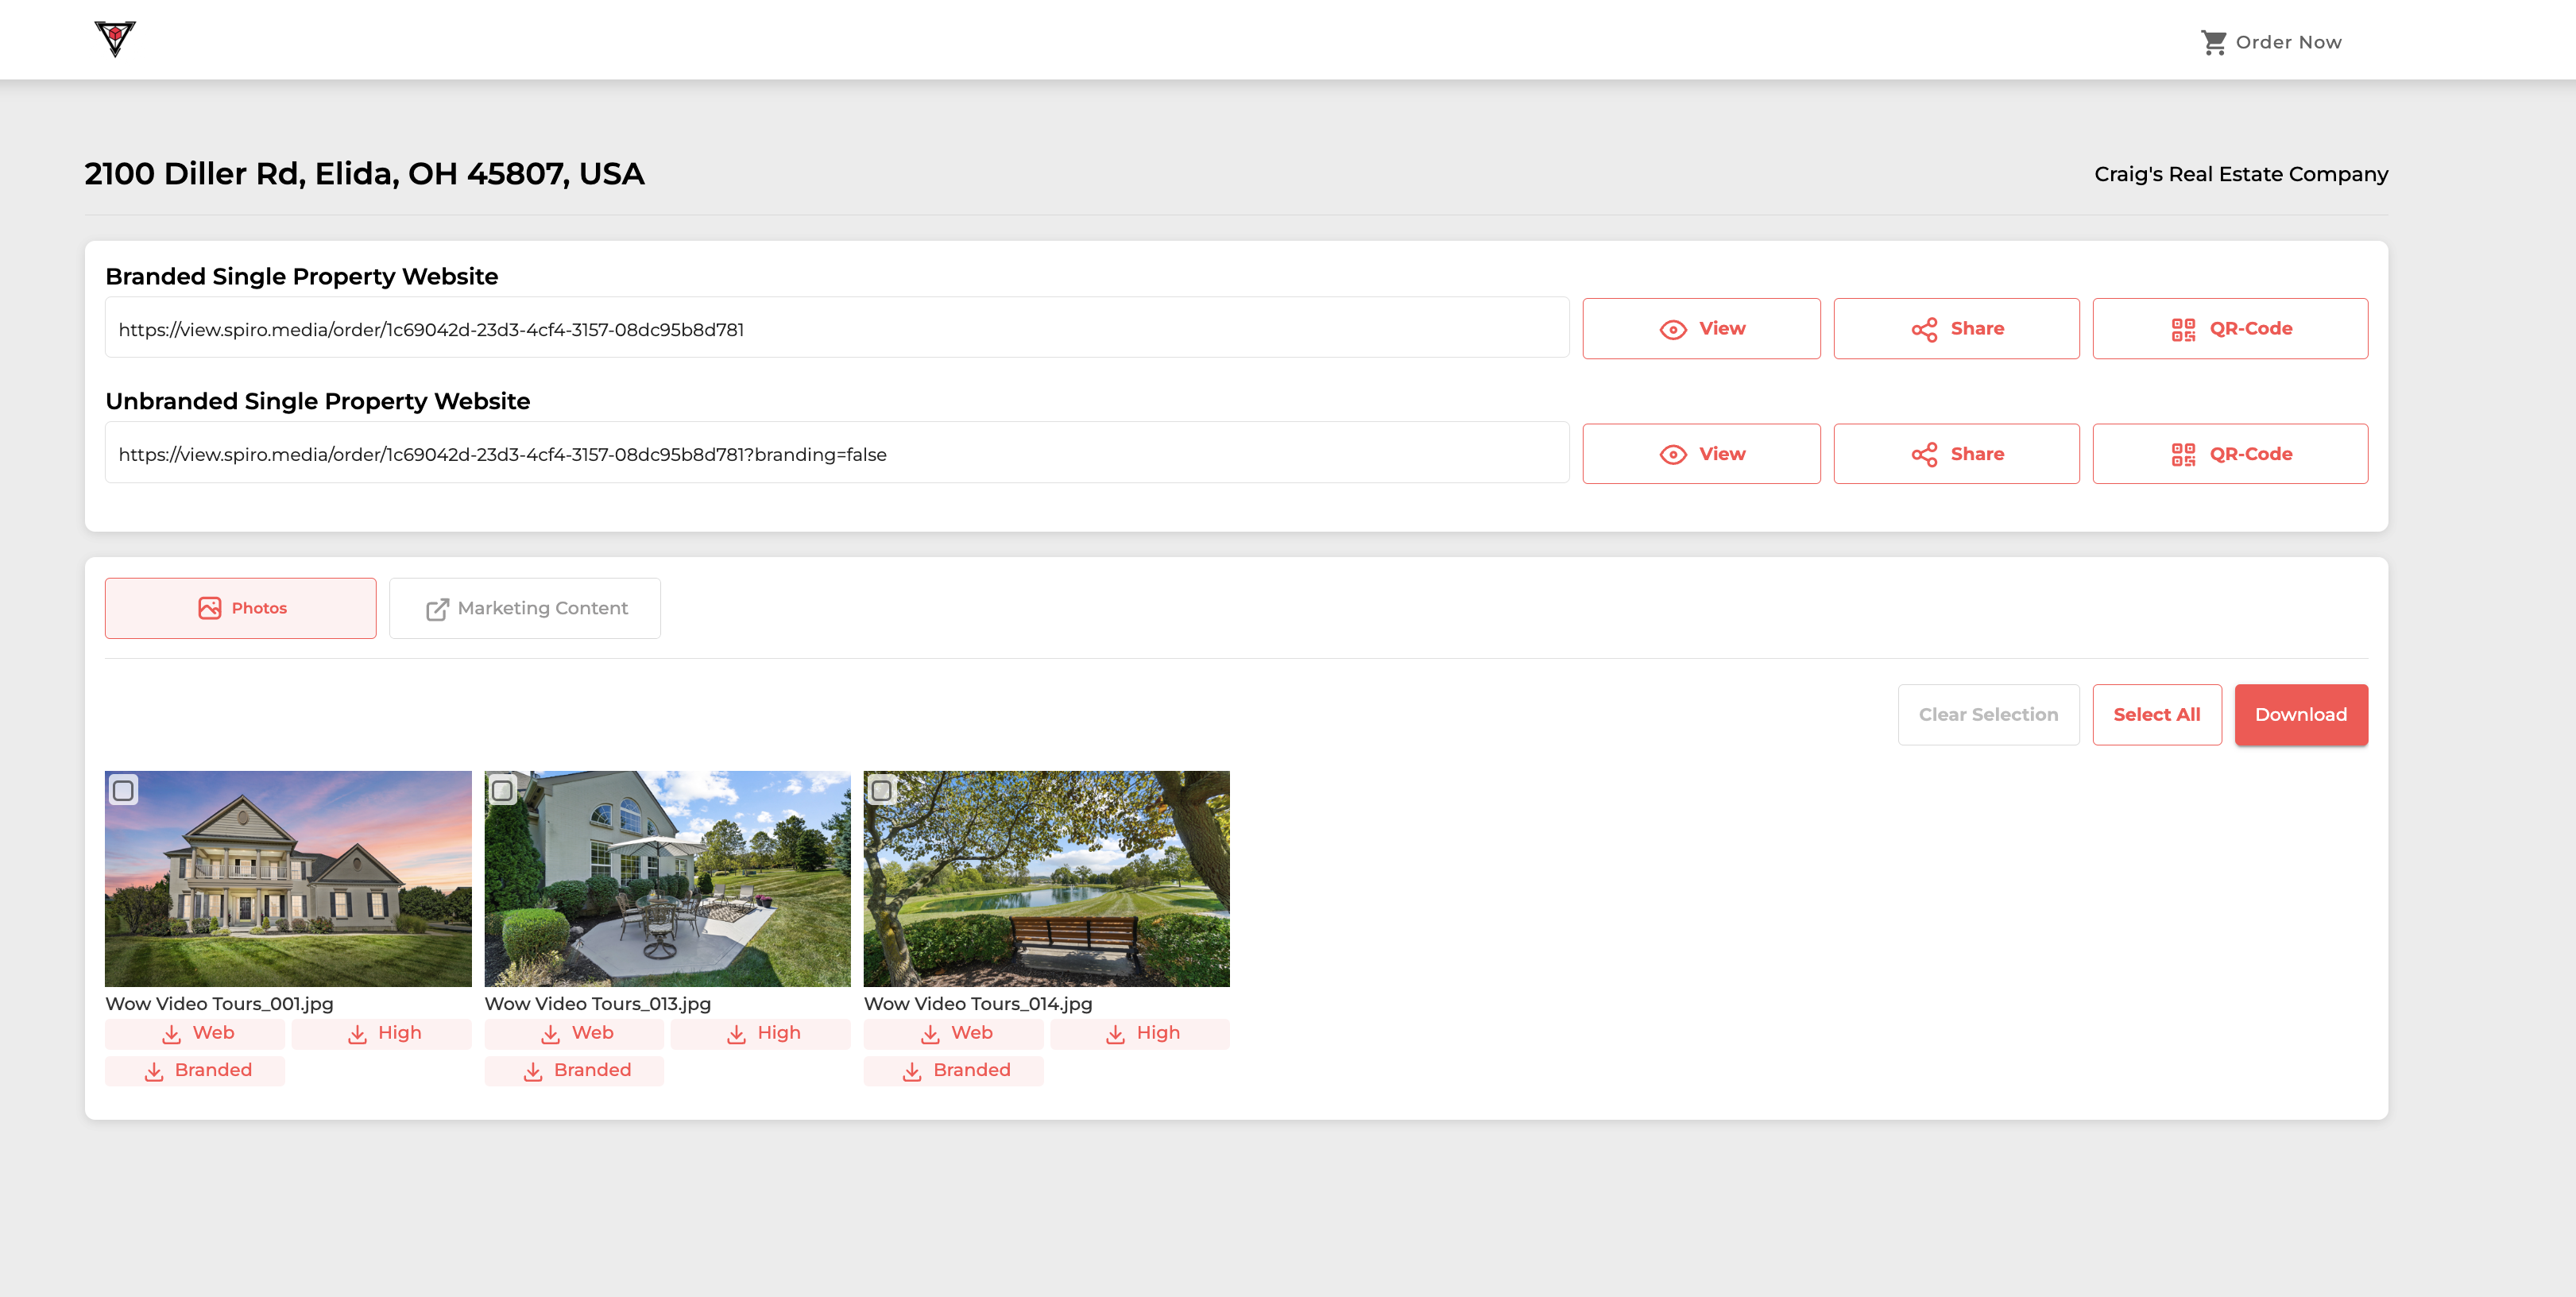The image size is (2576, 1297).
Task: Download High version of Tours_013.jpg
Action: click(761, 1033)
